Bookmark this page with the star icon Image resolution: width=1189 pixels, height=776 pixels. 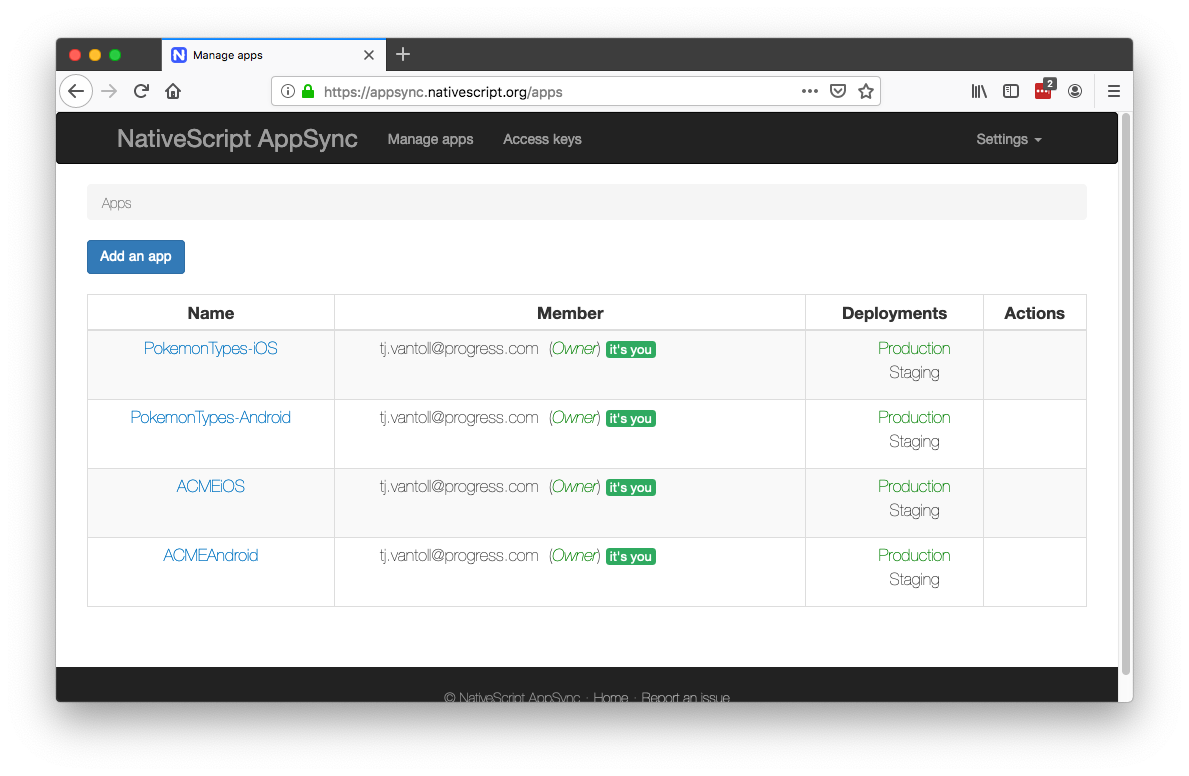tap(866, 91)
